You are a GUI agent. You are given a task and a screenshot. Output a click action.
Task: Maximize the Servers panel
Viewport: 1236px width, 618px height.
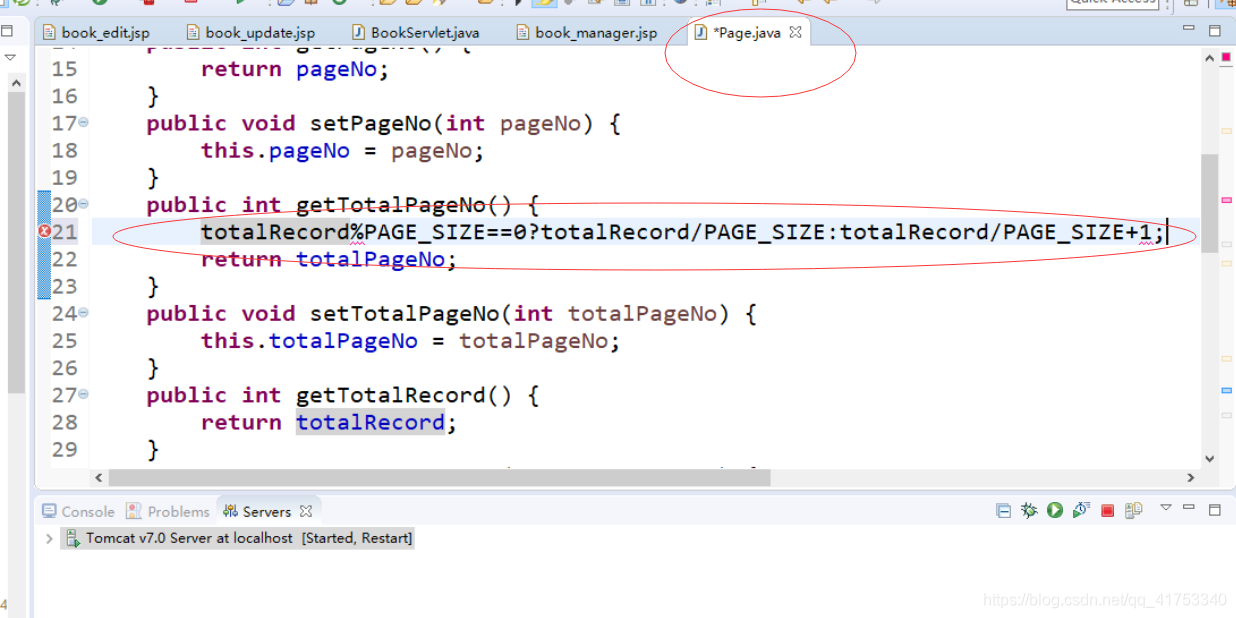click(x=1215, y=510)
